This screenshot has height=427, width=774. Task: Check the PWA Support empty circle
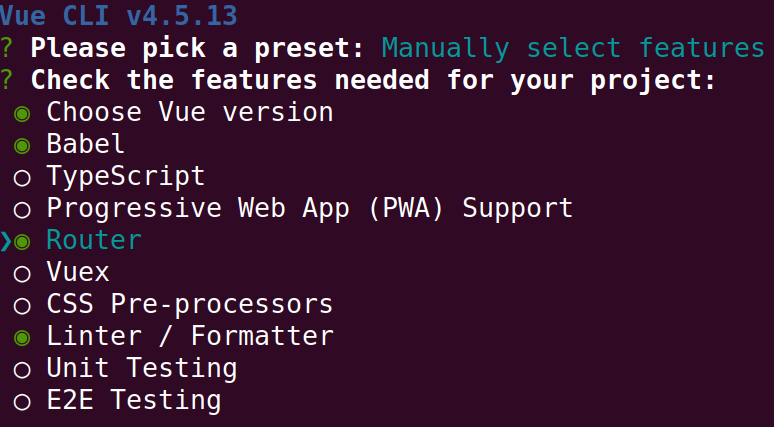pyautogui.click(x=22, y=210)
